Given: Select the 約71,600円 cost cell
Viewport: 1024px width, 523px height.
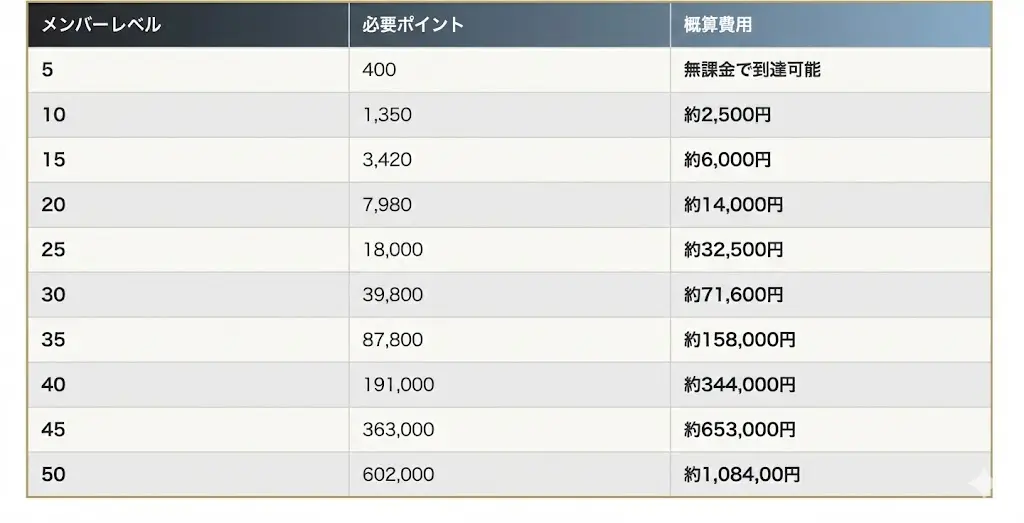Looking at the screenshot, I should pyautogui.click(x=733, y=295).
